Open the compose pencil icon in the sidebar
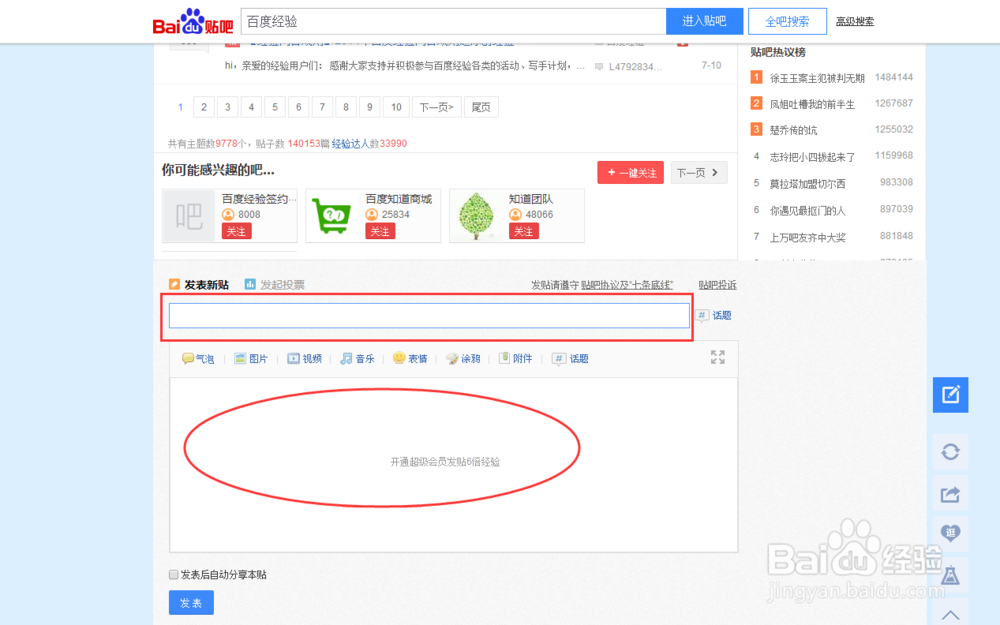The height and width of the screenshot is (625, 1000). 950,394
